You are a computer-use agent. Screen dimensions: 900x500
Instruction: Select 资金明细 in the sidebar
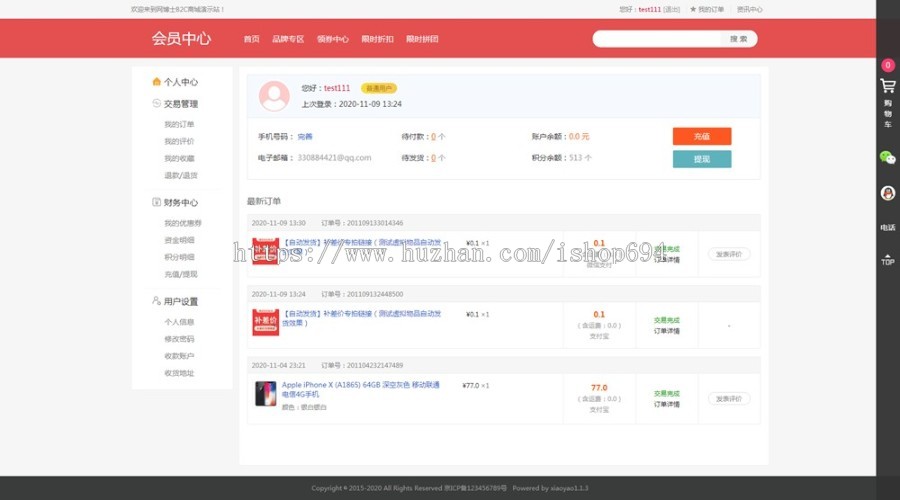(x=179, y=240)
